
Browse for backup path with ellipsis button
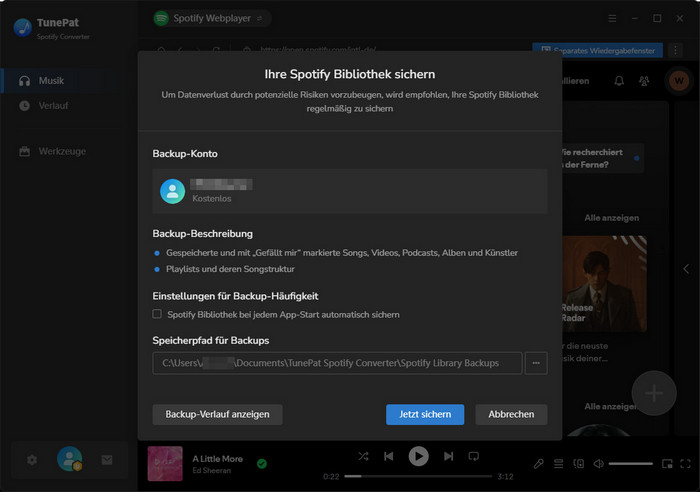pos(536,363)
